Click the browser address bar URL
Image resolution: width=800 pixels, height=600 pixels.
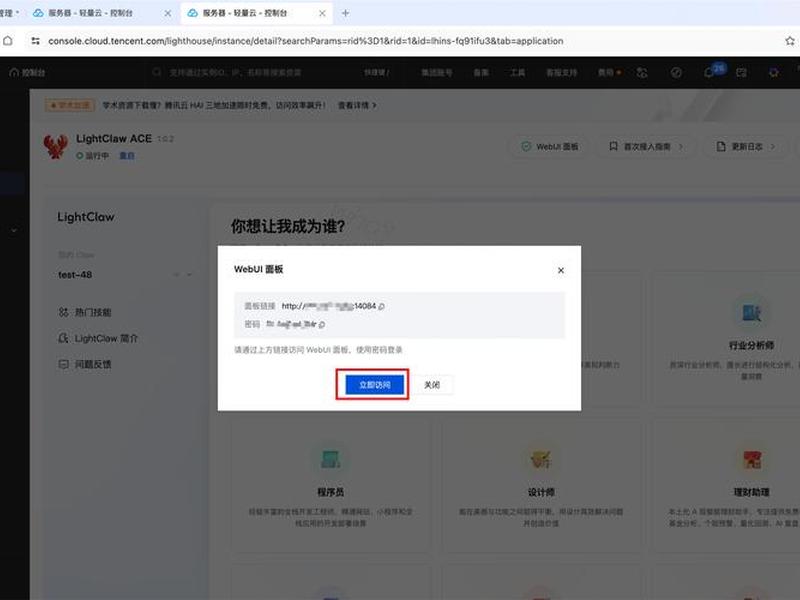tap(306, 41)
